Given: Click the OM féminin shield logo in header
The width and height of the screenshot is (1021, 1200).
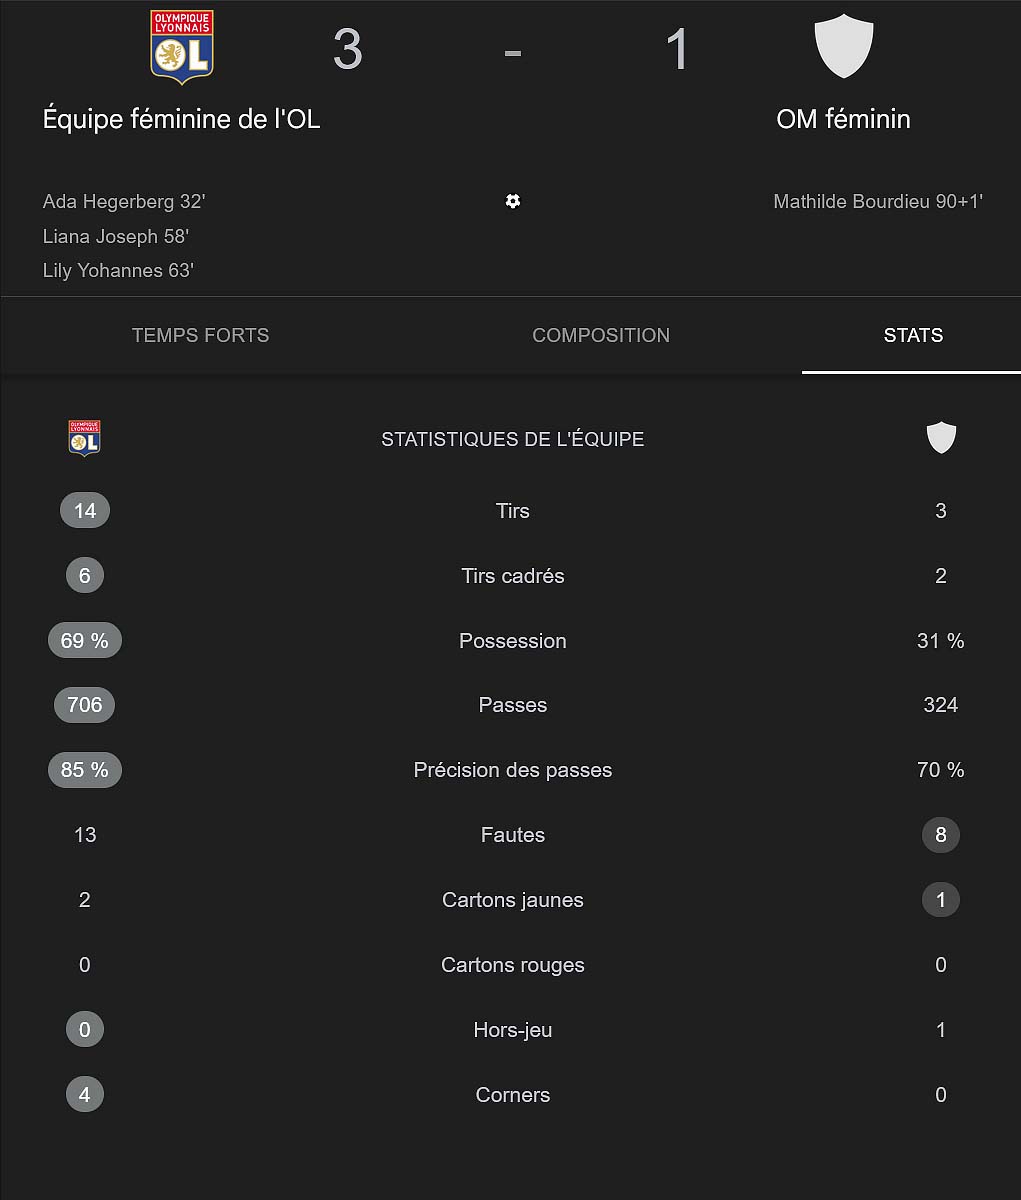Looking at the screenshot, I should tap(844, 46).
